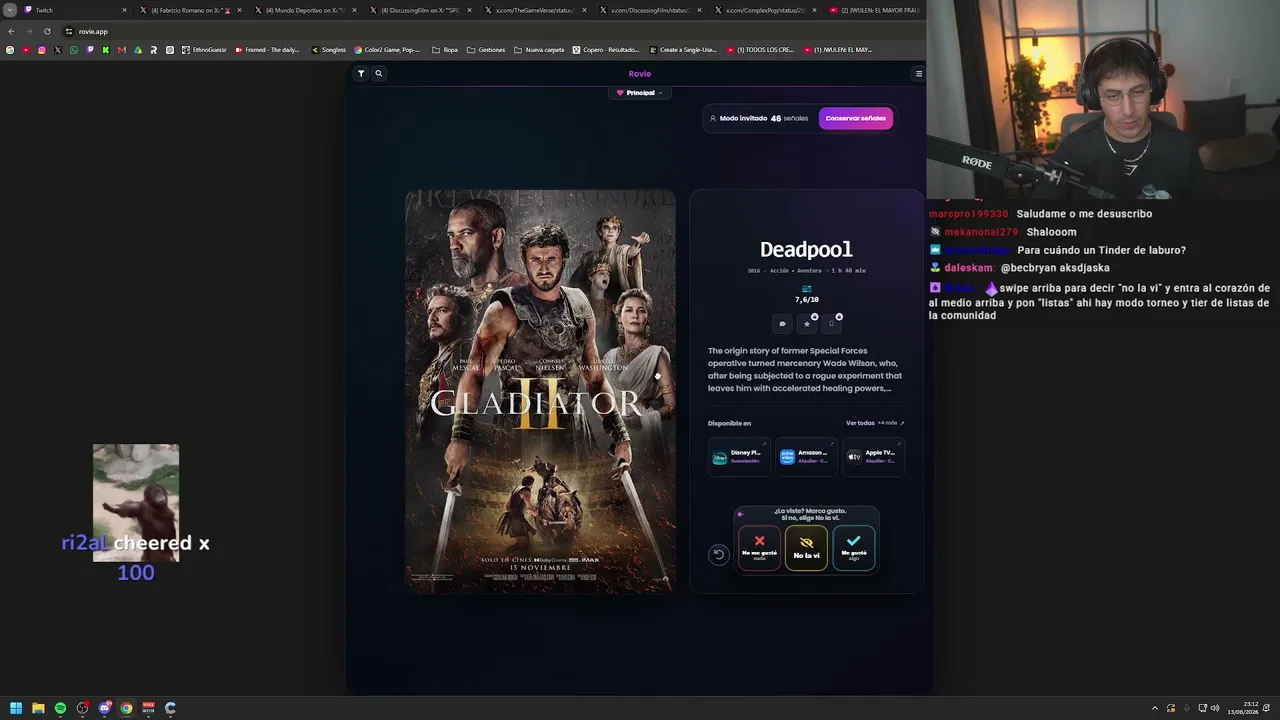Image resolution: width=1280 pixels, height=720 pixels.
Task: Open the Apple TV provider card
Action: (873, 457)
